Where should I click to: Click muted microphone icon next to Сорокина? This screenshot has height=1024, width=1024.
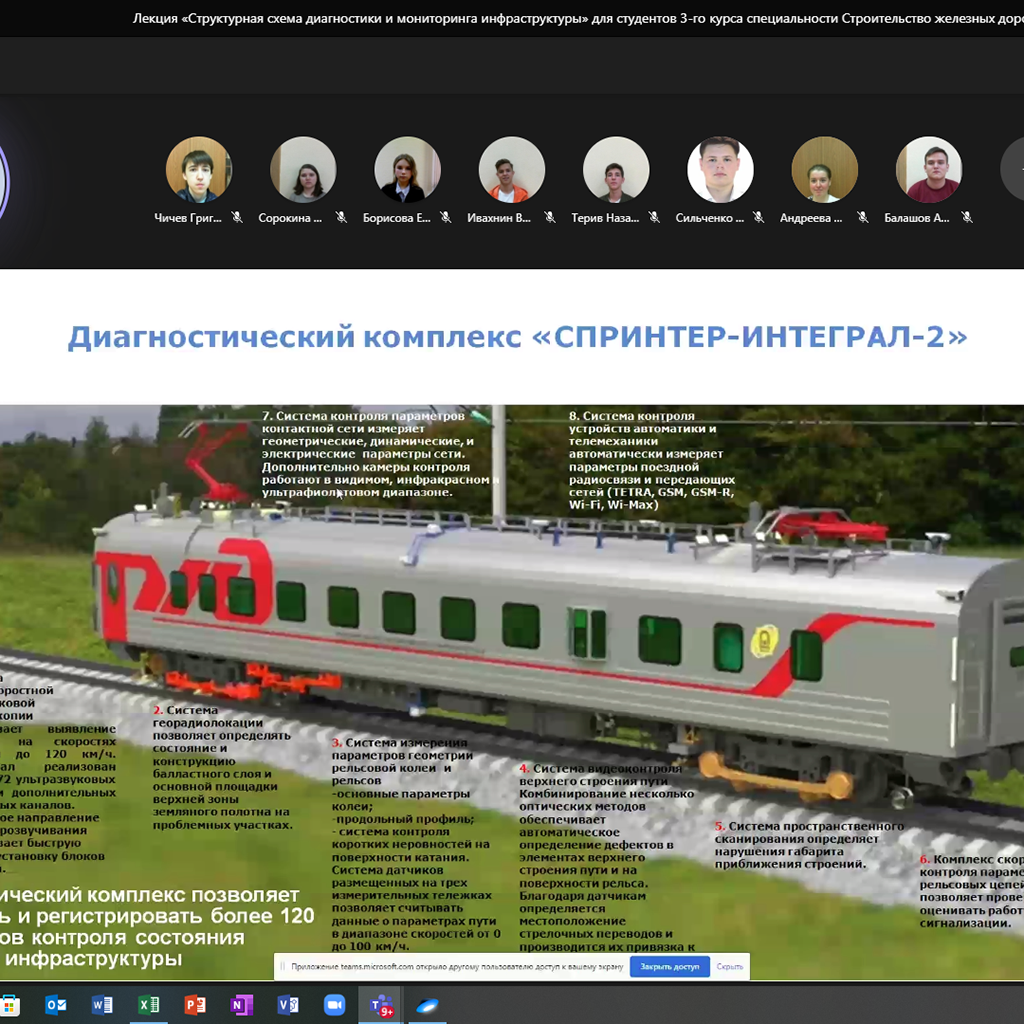[341, 217]
